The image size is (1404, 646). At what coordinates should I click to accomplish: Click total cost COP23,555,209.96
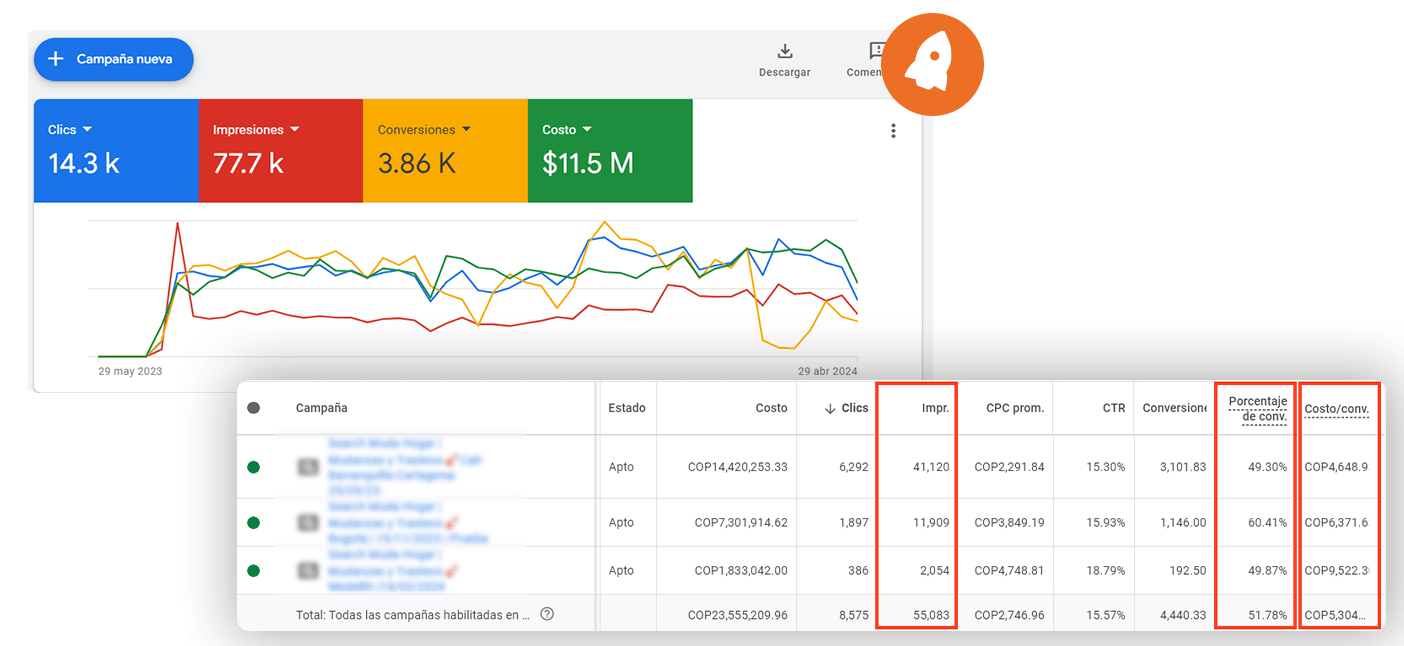(x=738, y=615)
